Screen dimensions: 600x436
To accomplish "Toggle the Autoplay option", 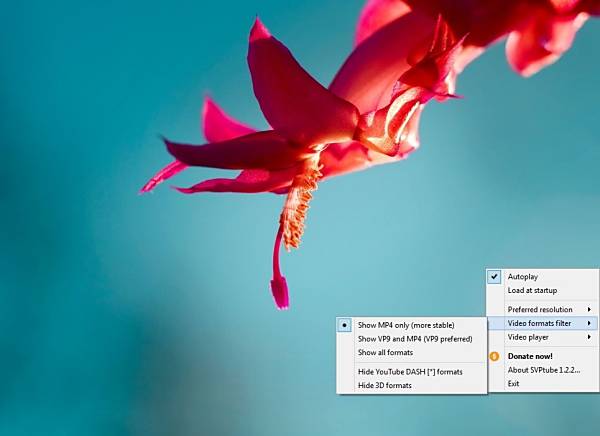I will click(542, 276).
